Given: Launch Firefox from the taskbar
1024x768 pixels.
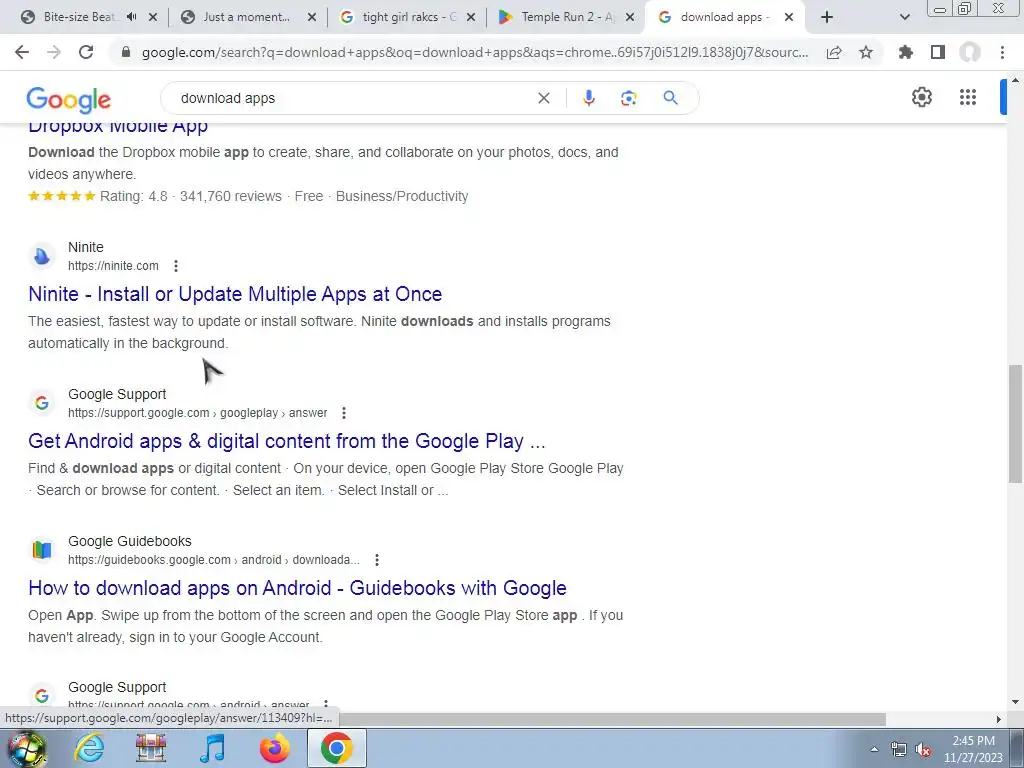Looking at the screenshot, I should [274, 748].
